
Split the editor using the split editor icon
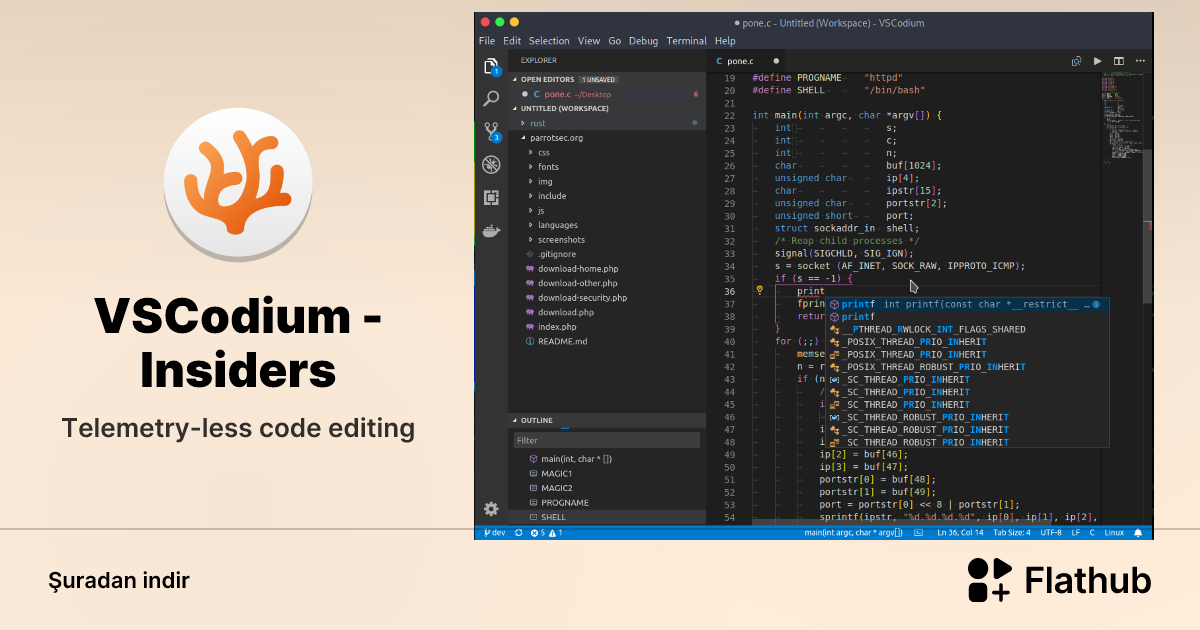(x=1118, y=61)
